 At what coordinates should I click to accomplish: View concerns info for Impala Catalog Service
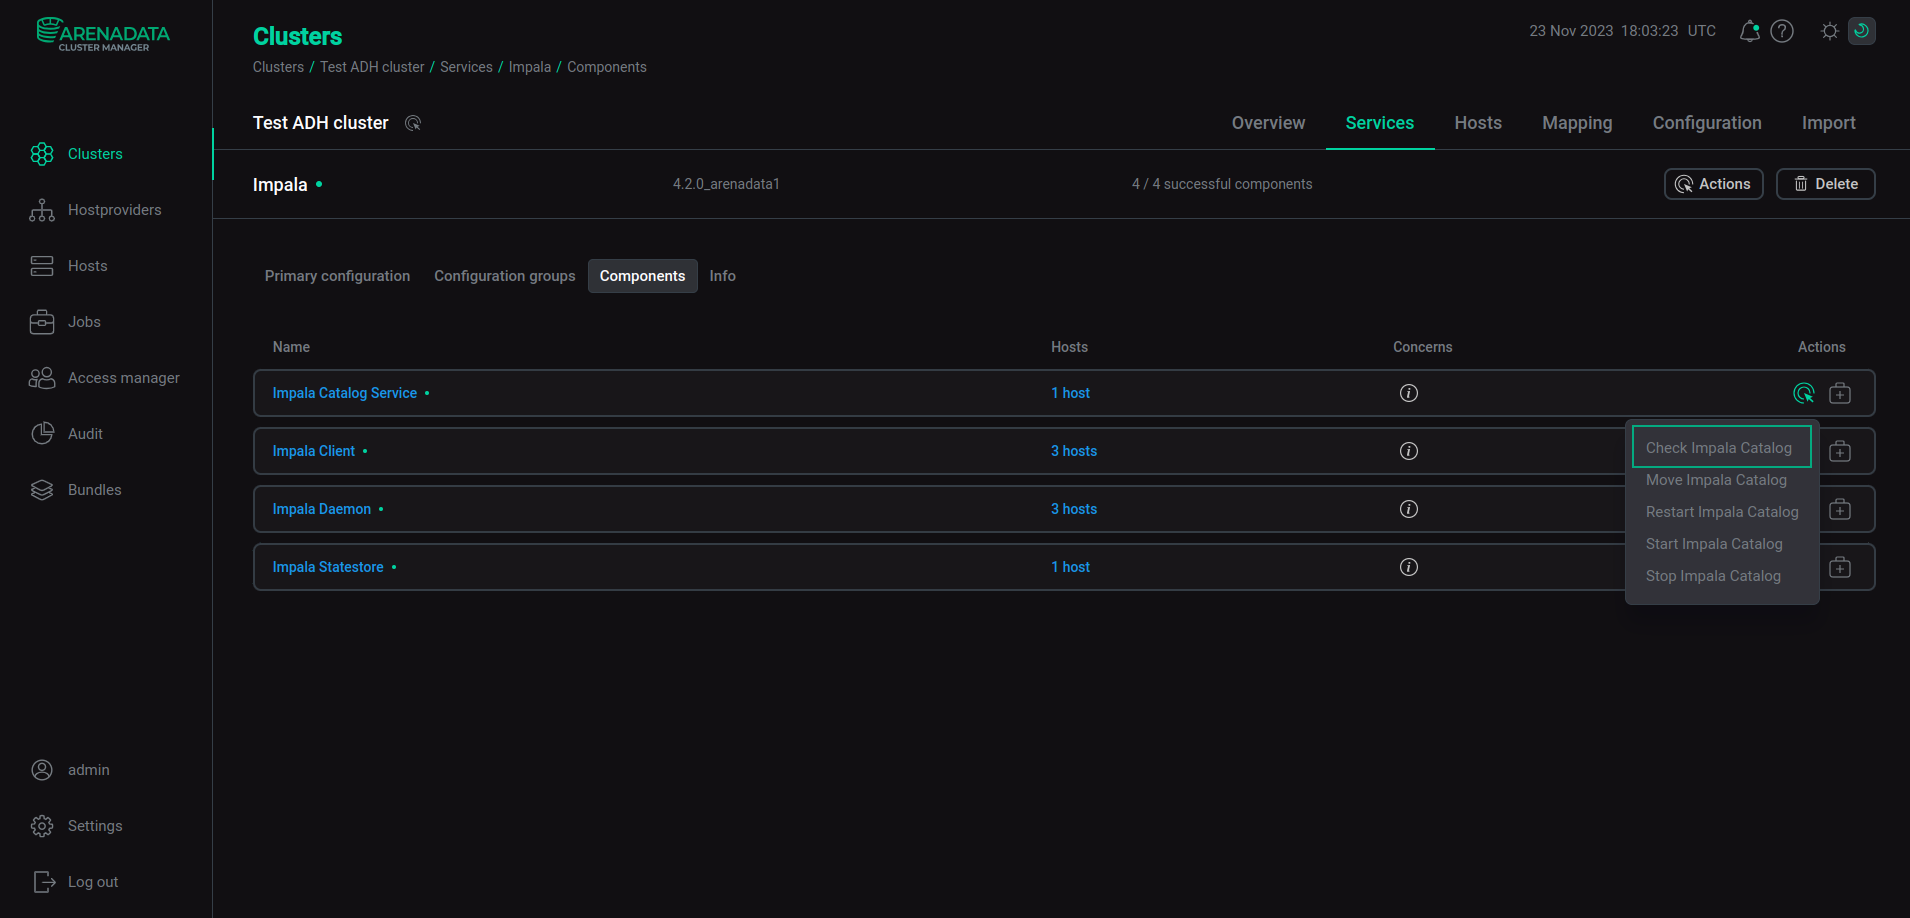[1409, 393]
